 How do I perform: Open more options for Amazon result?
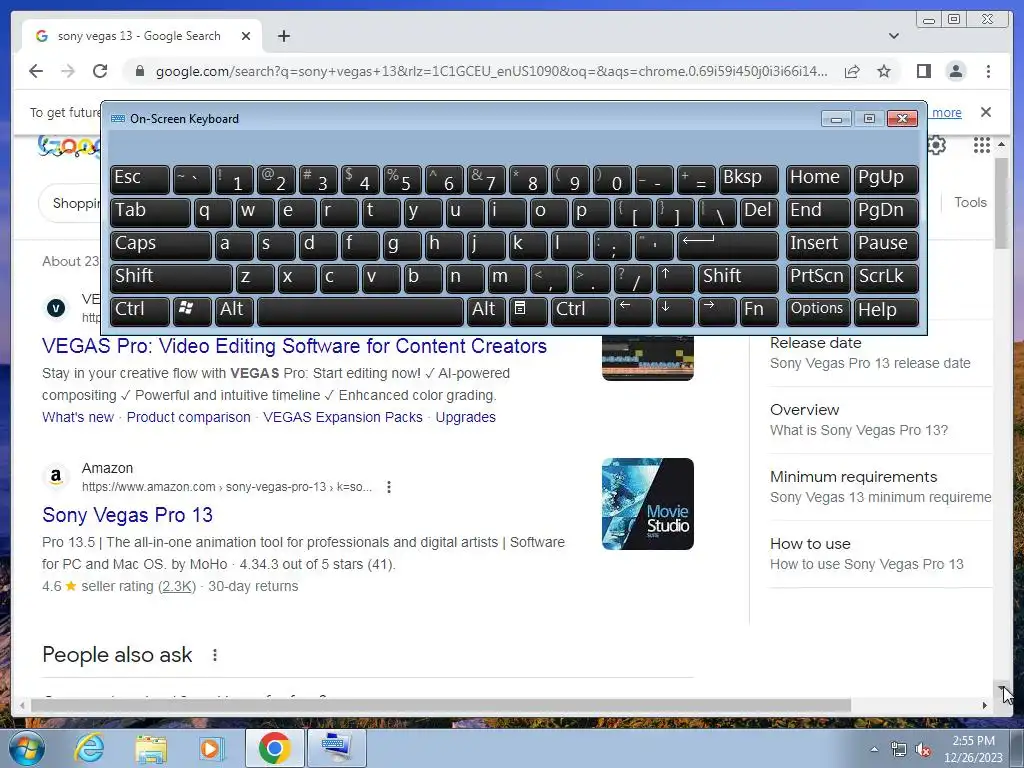(x=389, y=487)
